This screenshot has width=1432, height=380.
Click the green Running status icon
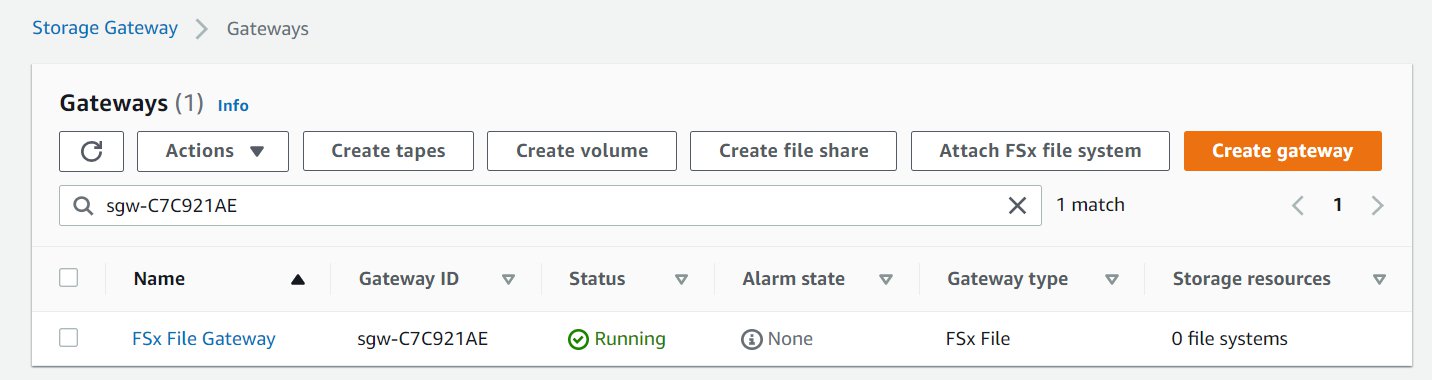[578, 339]
